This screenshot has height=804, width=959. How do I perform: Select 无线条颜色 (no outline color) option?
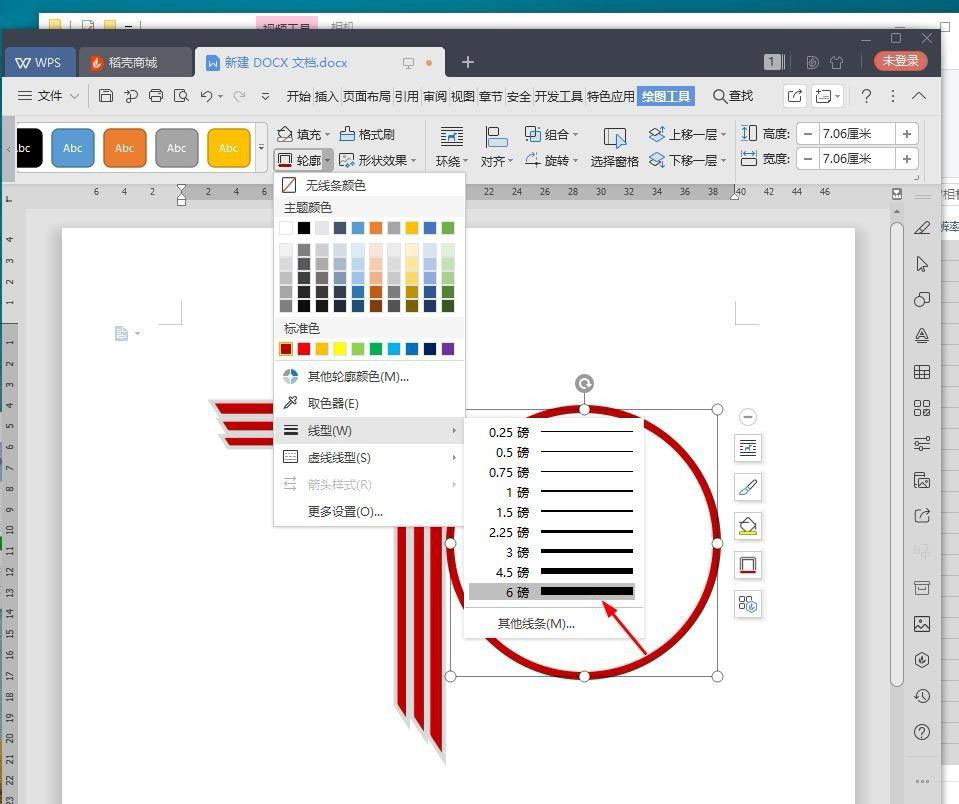(336, 185)
